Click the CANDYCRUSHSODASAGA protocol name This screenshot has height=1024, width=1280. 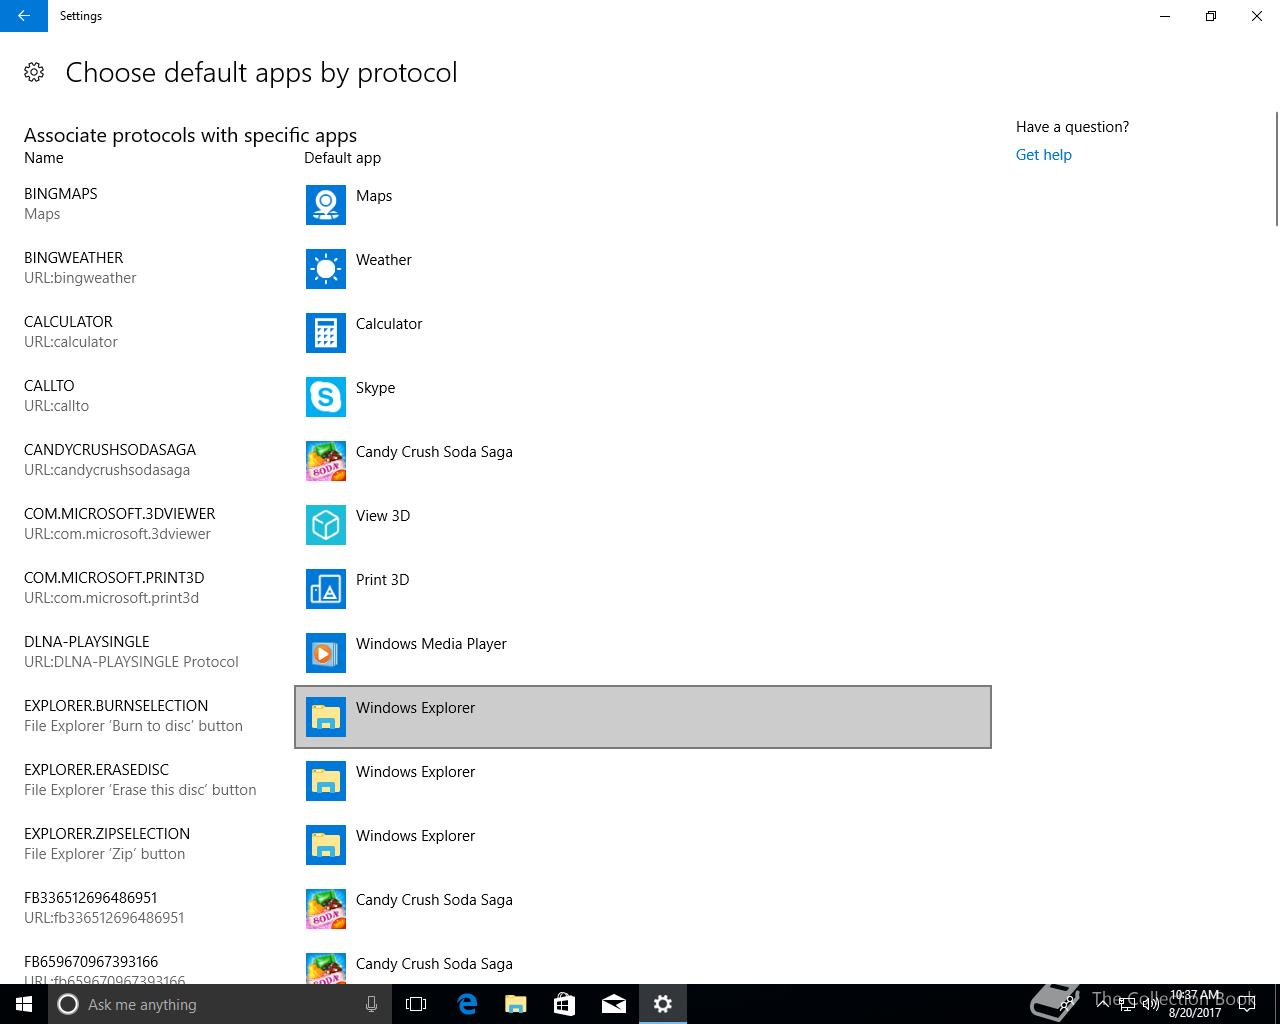[110, 450]
